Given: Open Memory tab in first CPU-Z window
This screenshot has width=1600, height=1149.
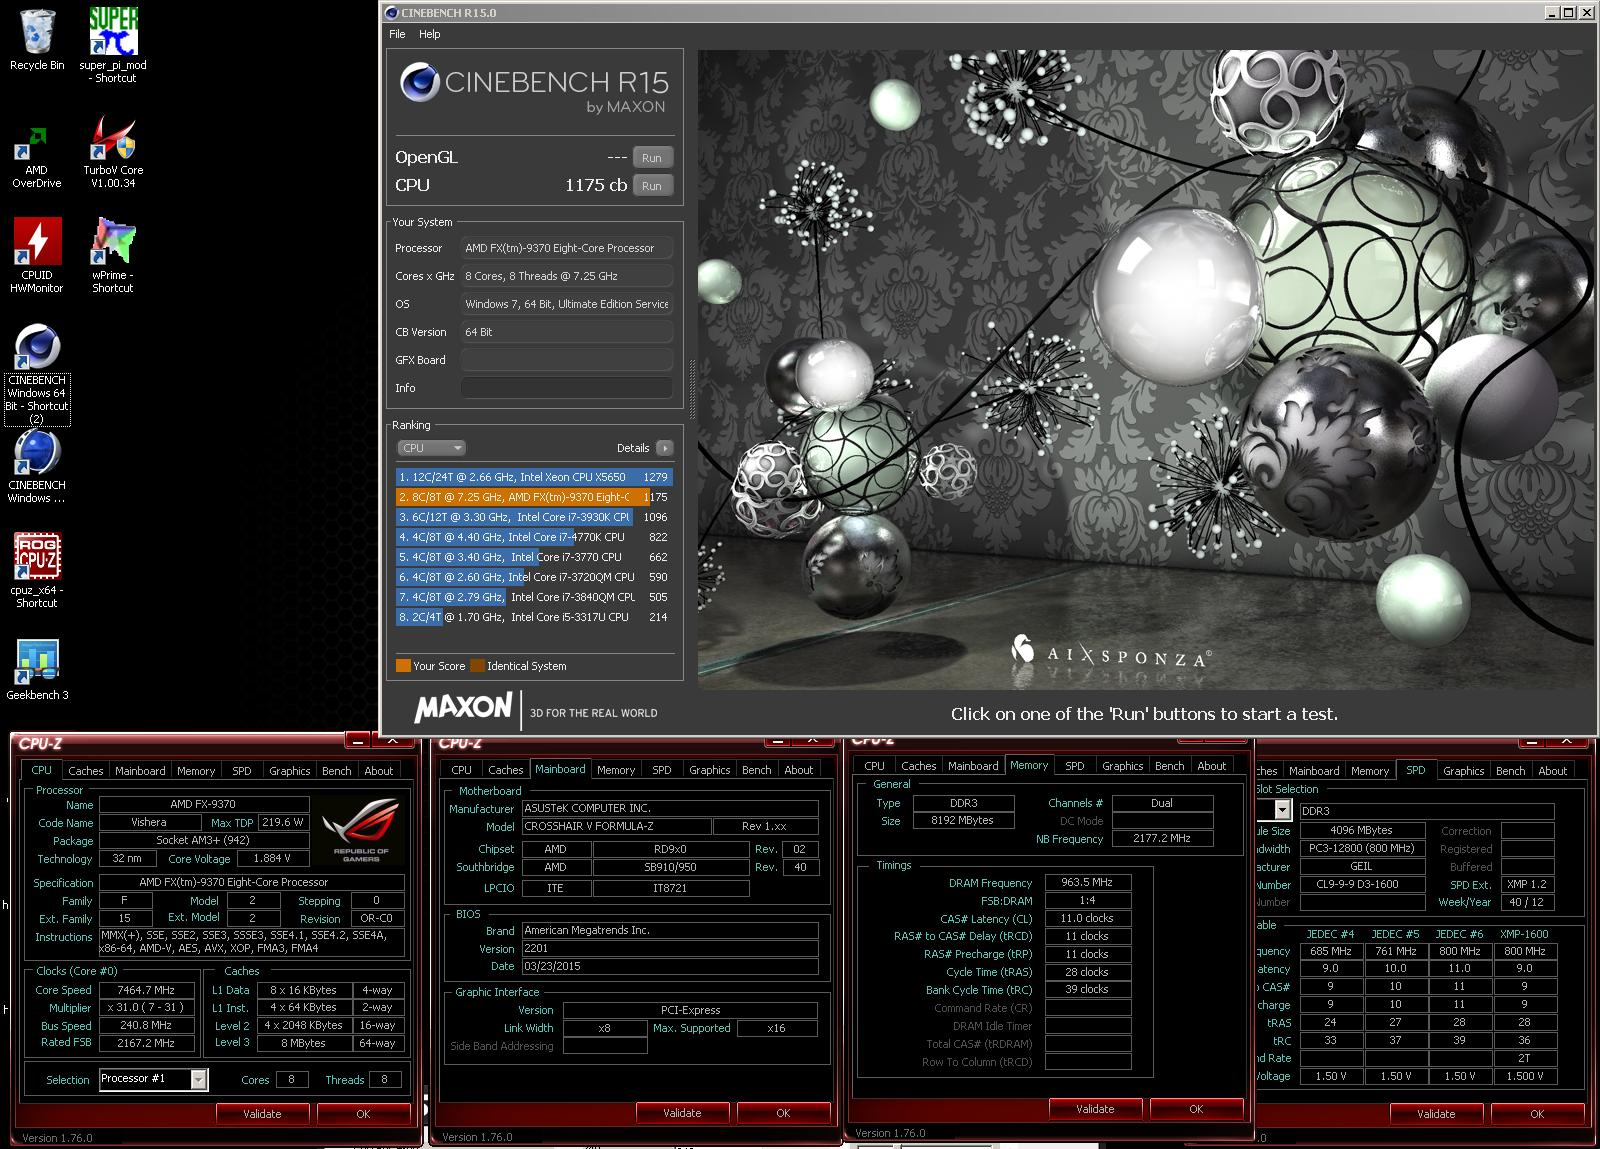Looking at the screenshot, I should click(x=196, y=771).
